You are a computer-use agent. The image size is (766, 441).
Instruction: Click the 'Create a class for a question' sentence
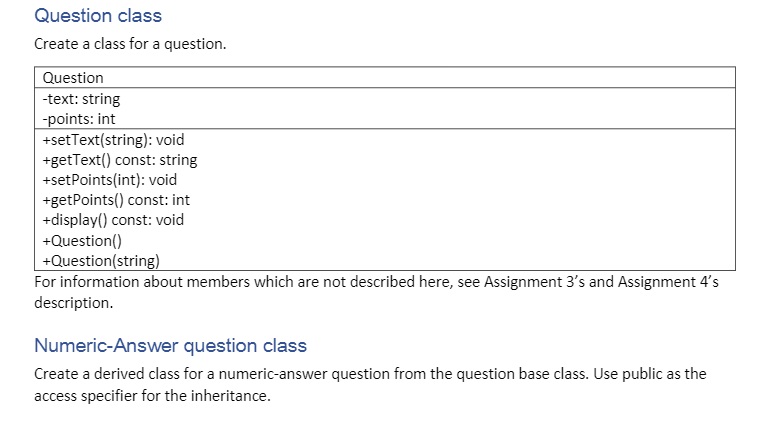[x=130, y=44]
